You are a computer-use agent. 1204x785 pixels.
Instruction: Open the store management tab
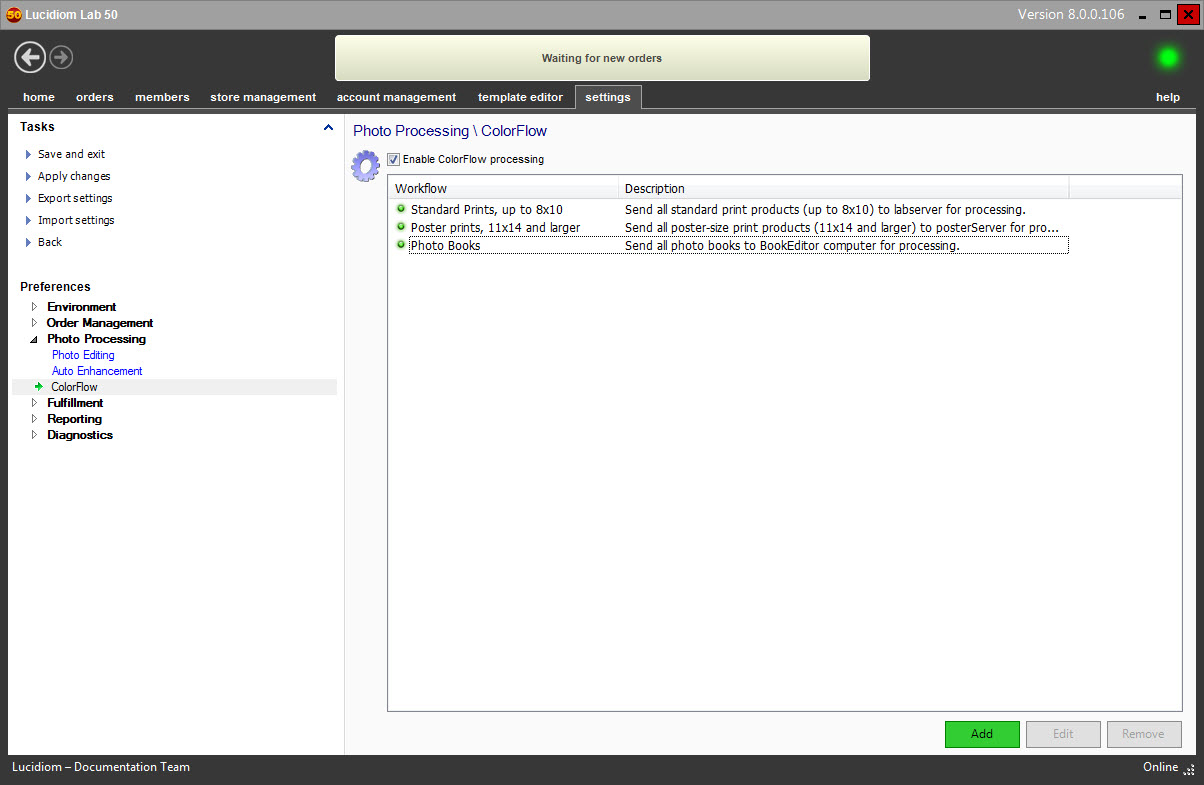(263, 97)
